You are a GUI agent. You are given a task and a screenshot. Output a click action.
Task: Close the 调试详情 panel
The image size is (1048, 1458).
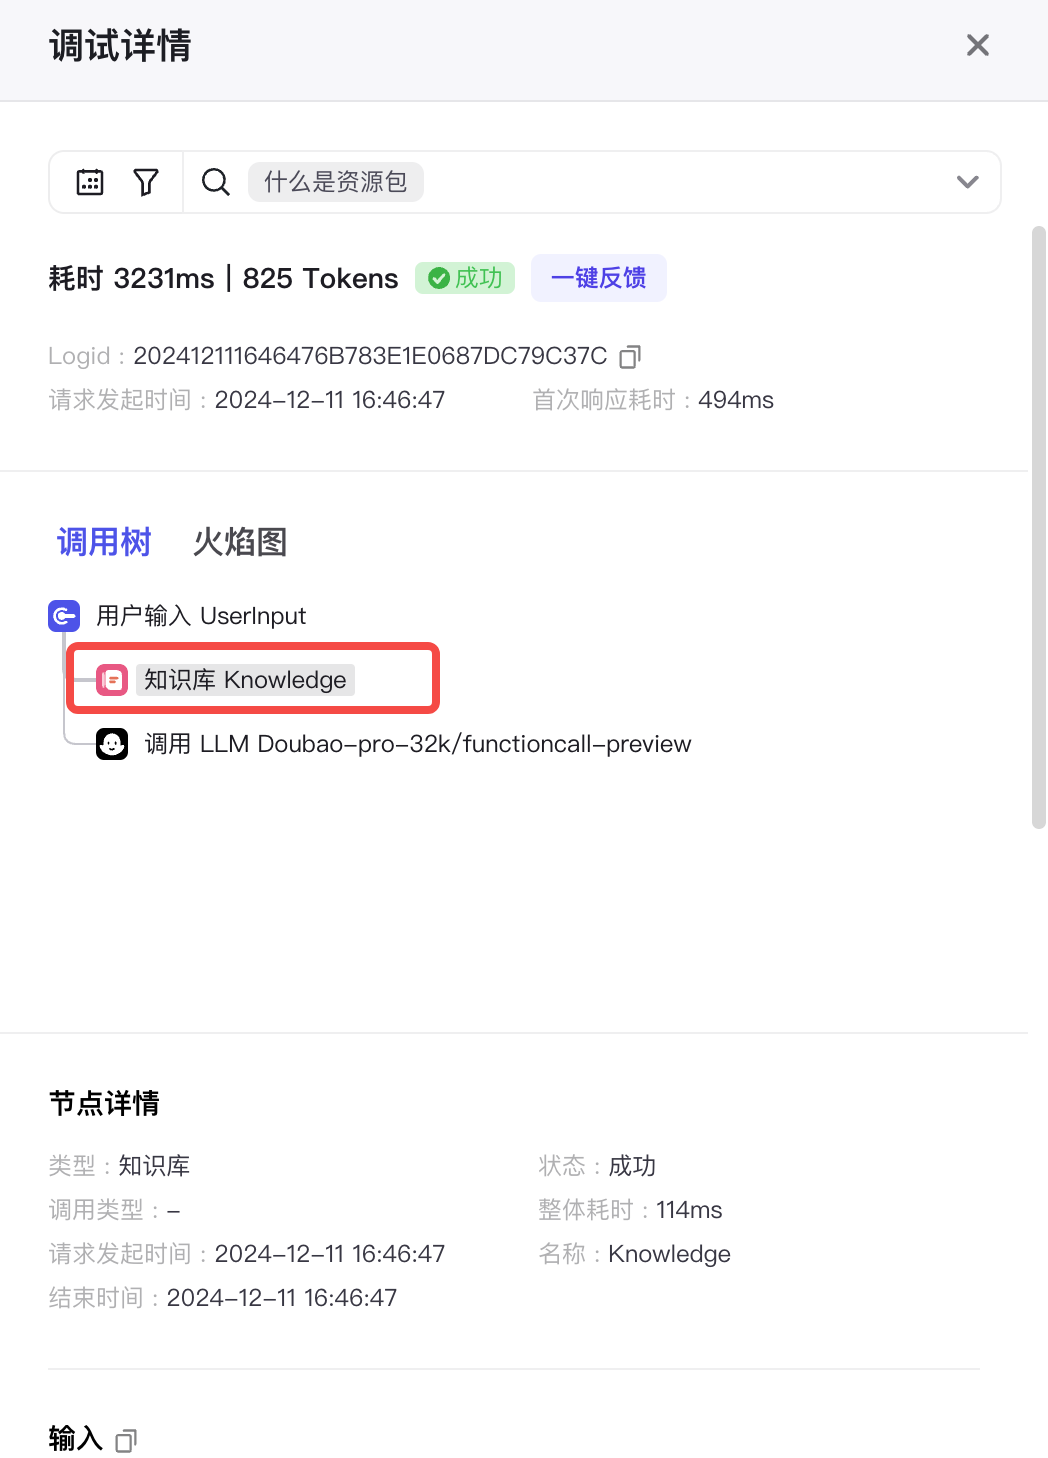(x=978, y=45)
